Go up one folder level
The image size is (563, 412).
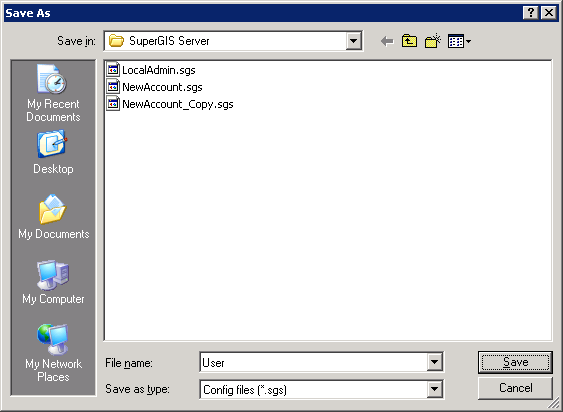(x=409, y=41)
